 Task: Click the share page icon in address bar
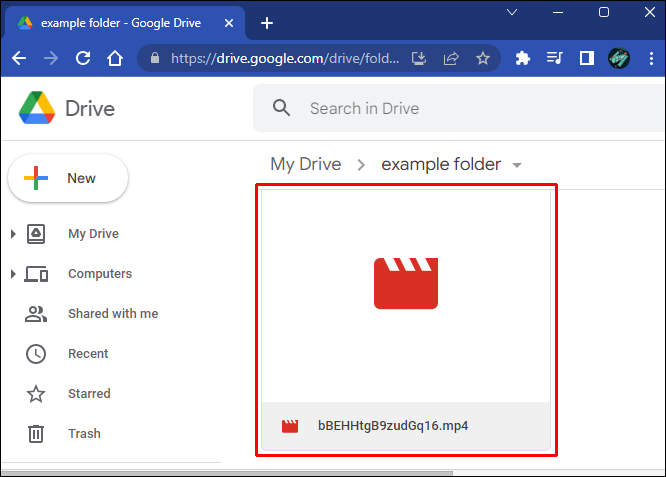[x=451, y=58]
